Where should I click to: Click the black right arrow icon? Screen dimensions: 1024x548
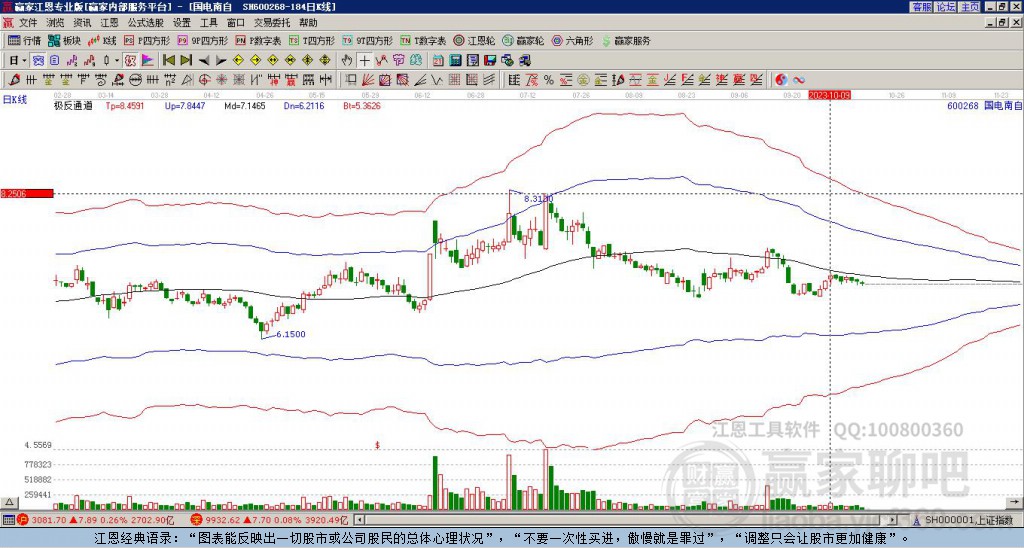[x=221, y=61]
